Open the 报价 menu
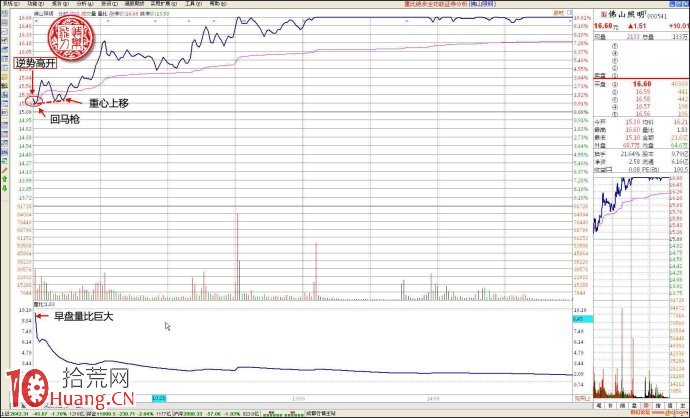Image resolution: width=690 pixels, height=418 pixels. coord(59,4)
